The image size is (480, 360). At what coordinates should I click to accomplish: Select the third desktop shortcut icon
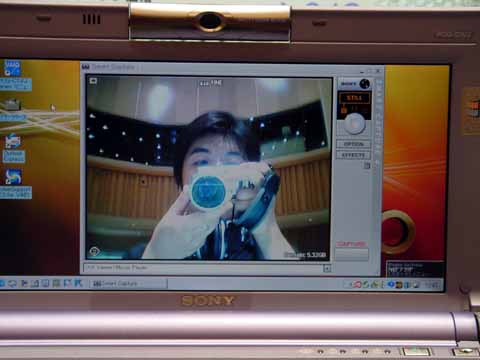[x=13, y=141]
